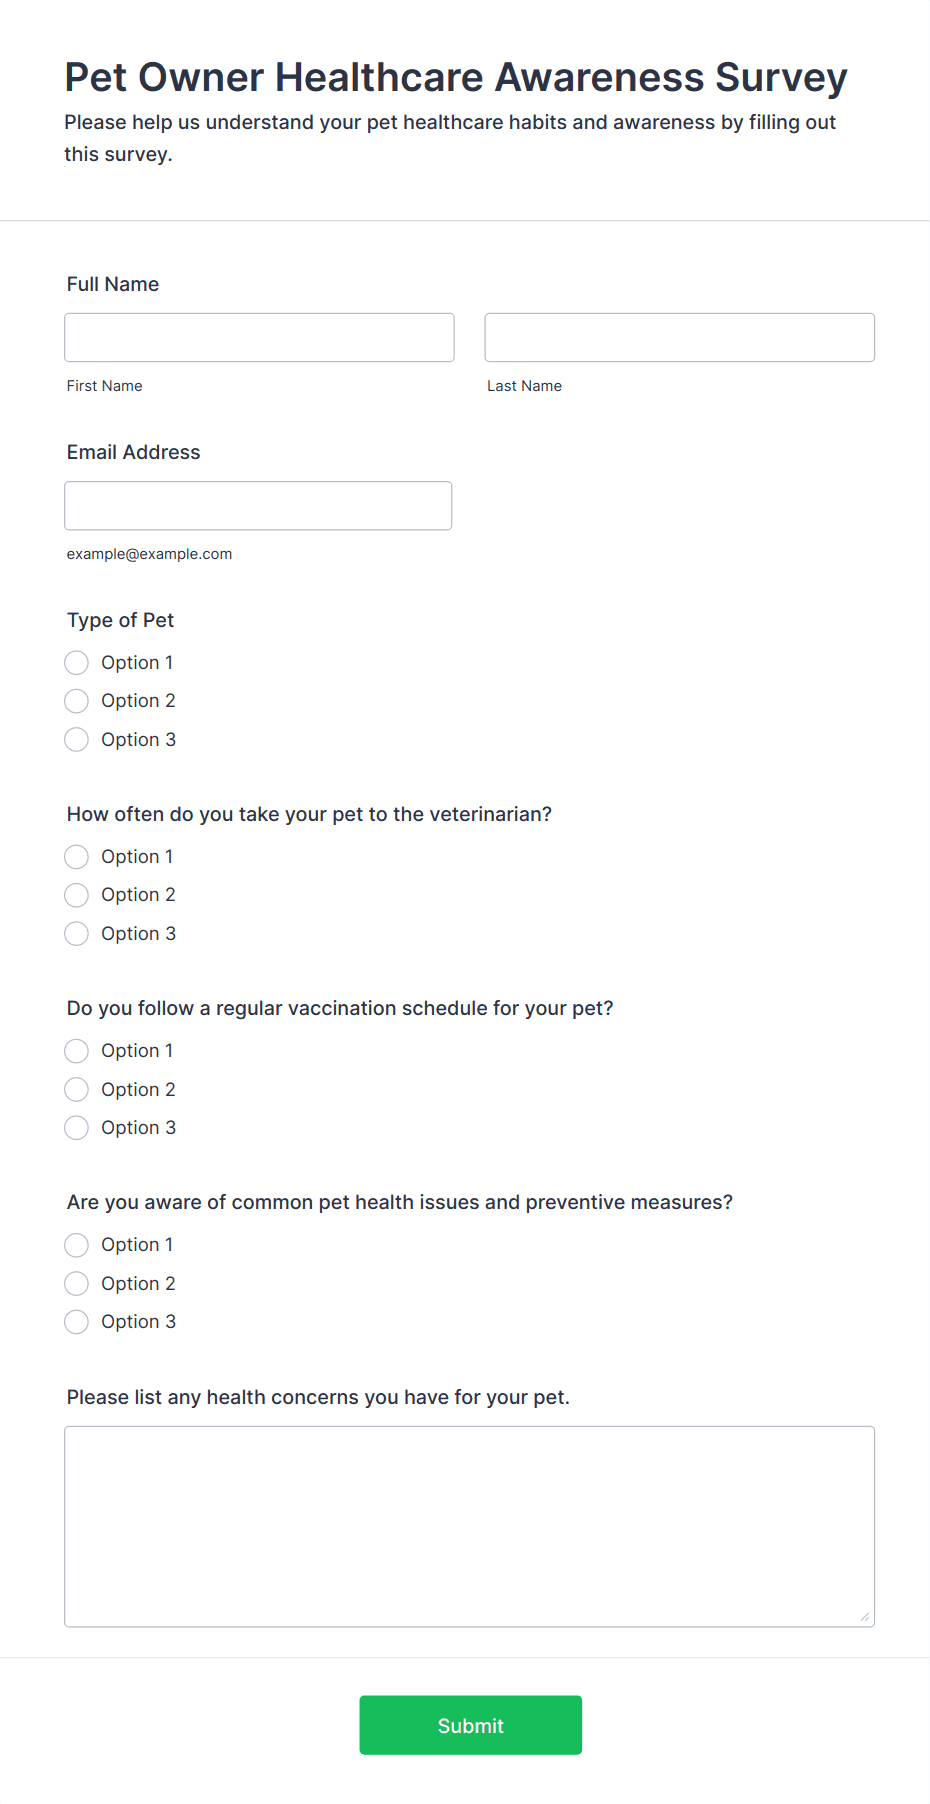Pick Option 3 for veterinarian visit frequency
Image resolution: width=930 pixels, height=1804 pixels.
77,934
